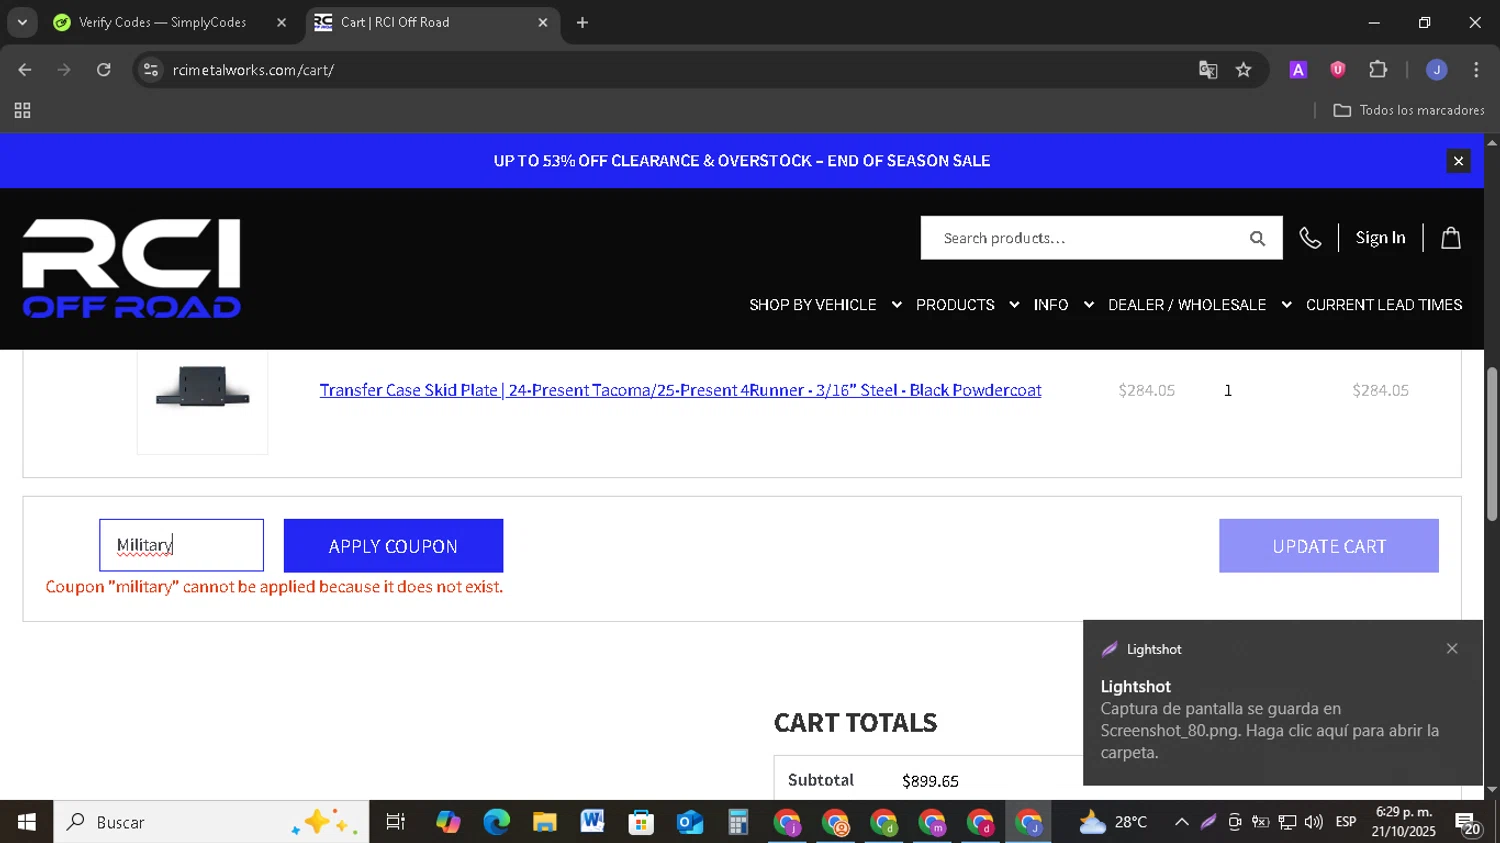This screenshot has height=843, width=1500.
Task: Click the weather 28°C widget
Action: [x=1112, y=822]
